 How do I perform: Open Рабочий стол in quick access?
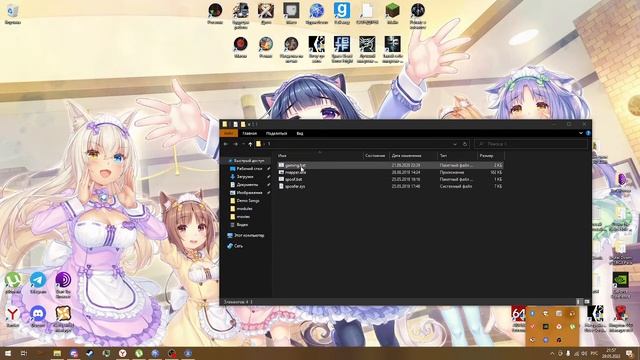click(x=249, y=169)
